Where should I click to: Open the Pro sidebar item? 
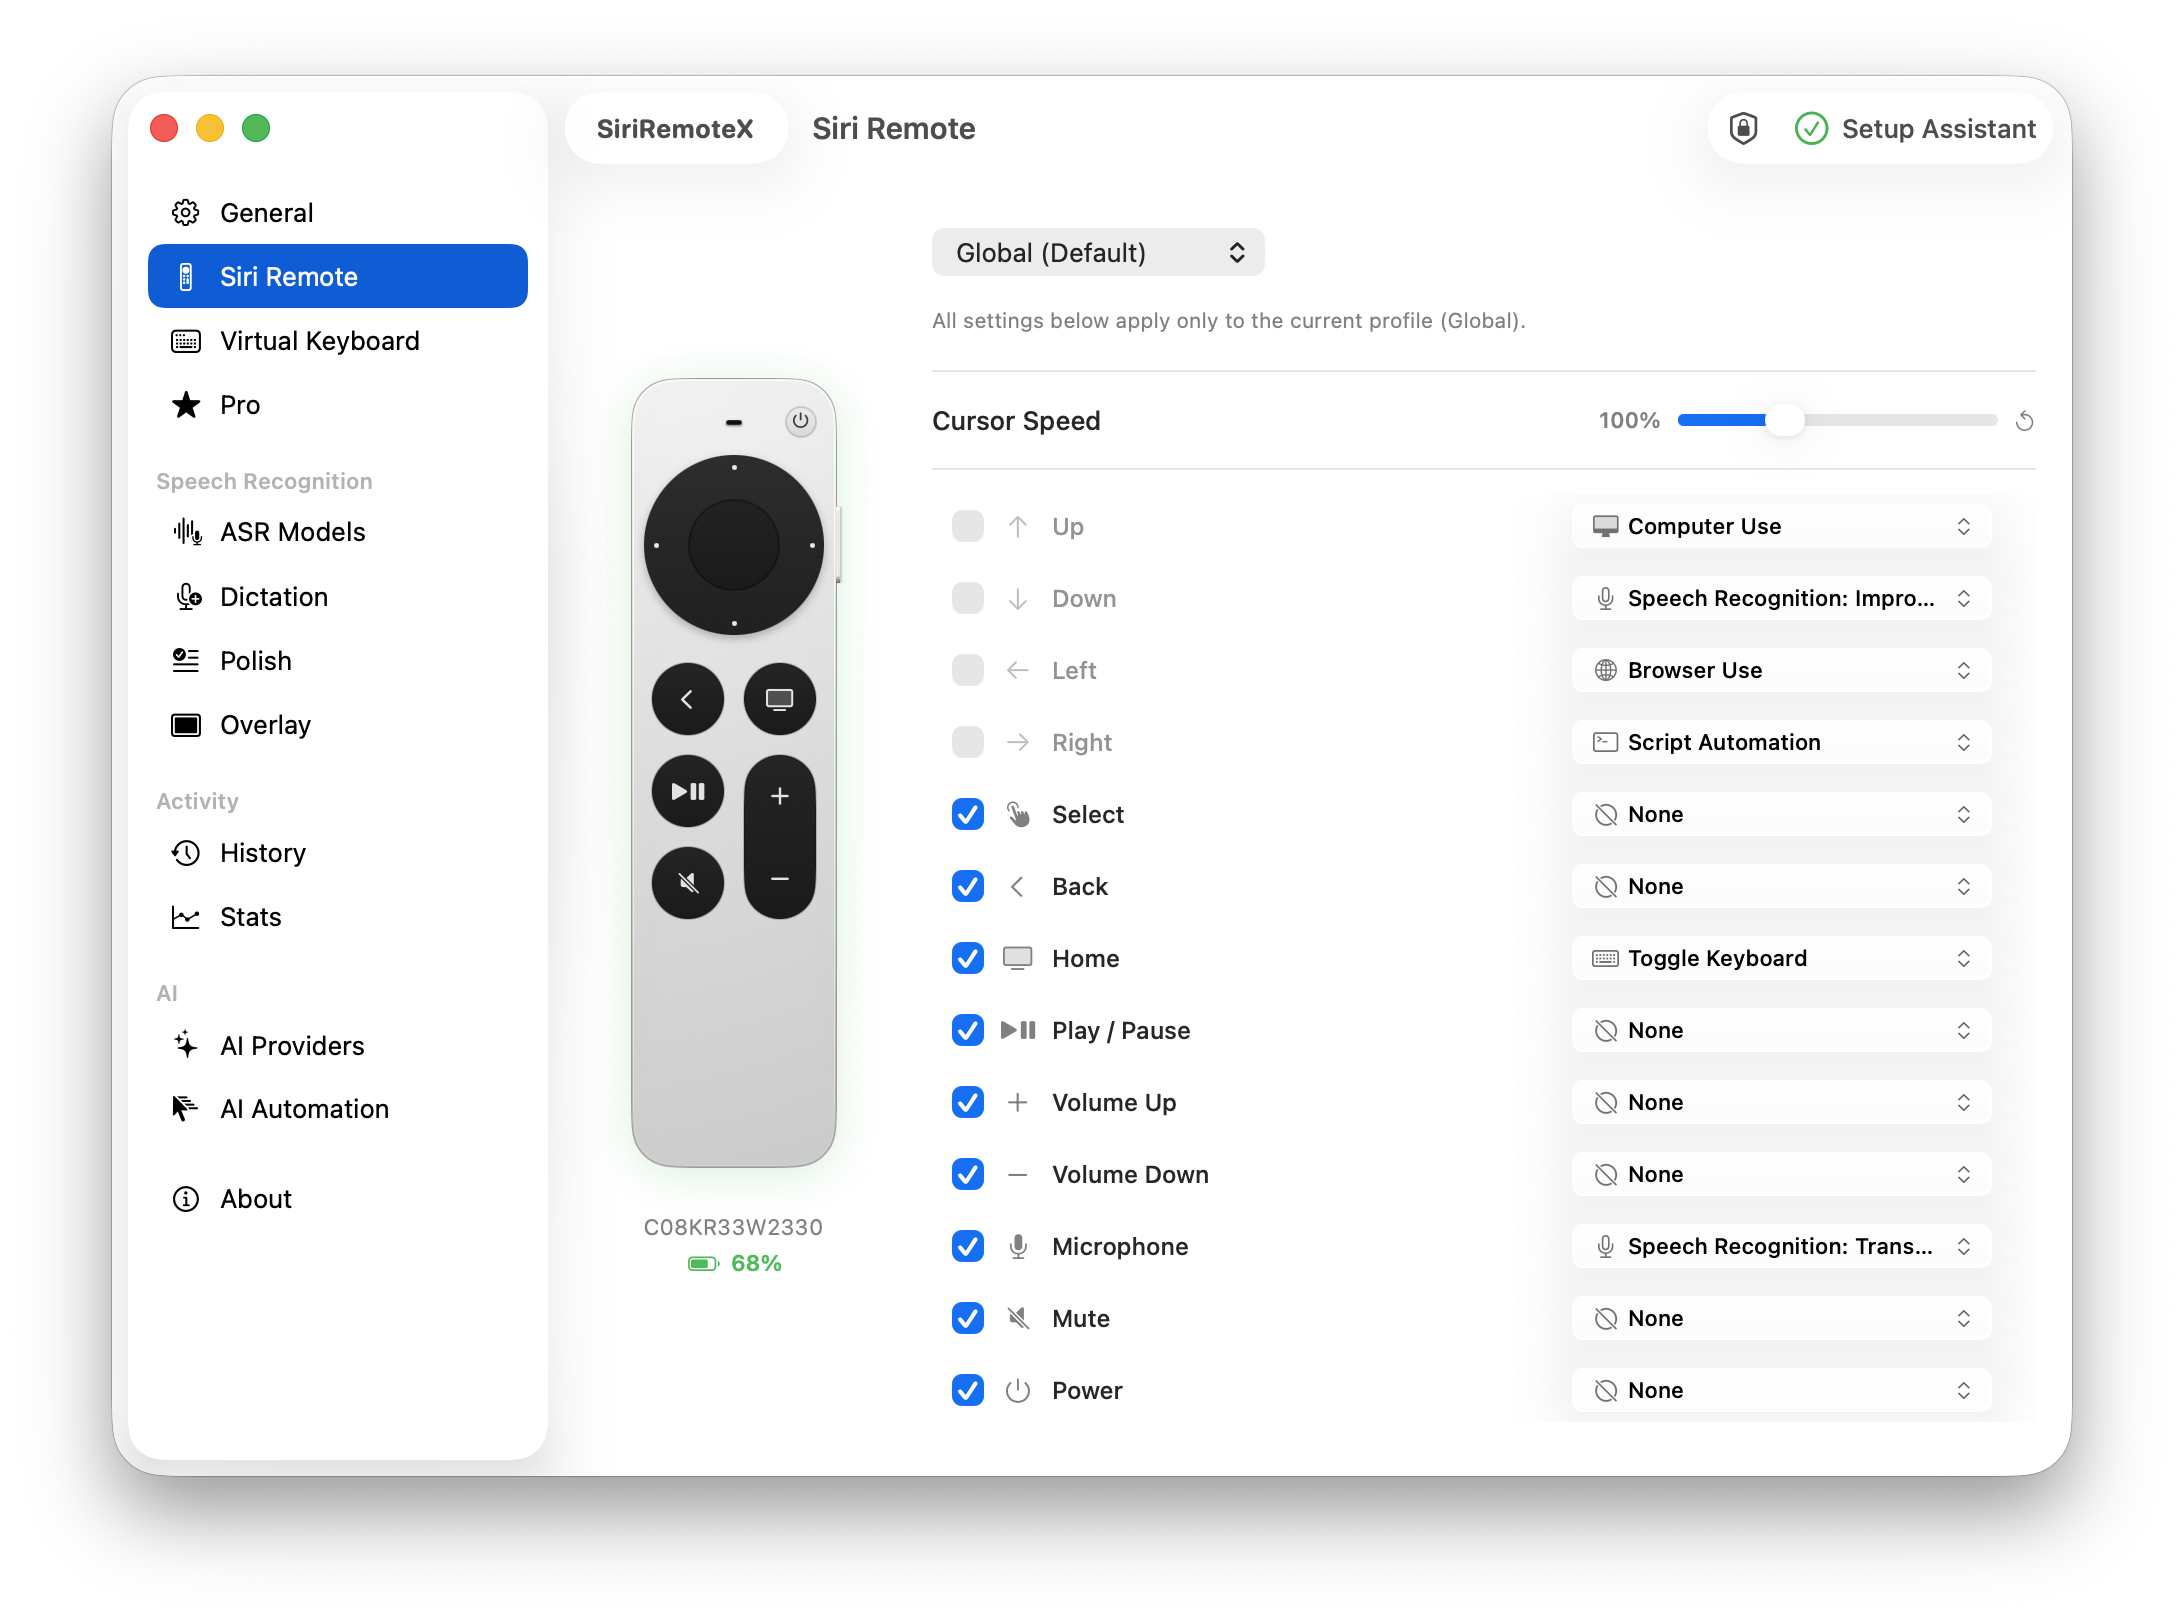point(338,405)
